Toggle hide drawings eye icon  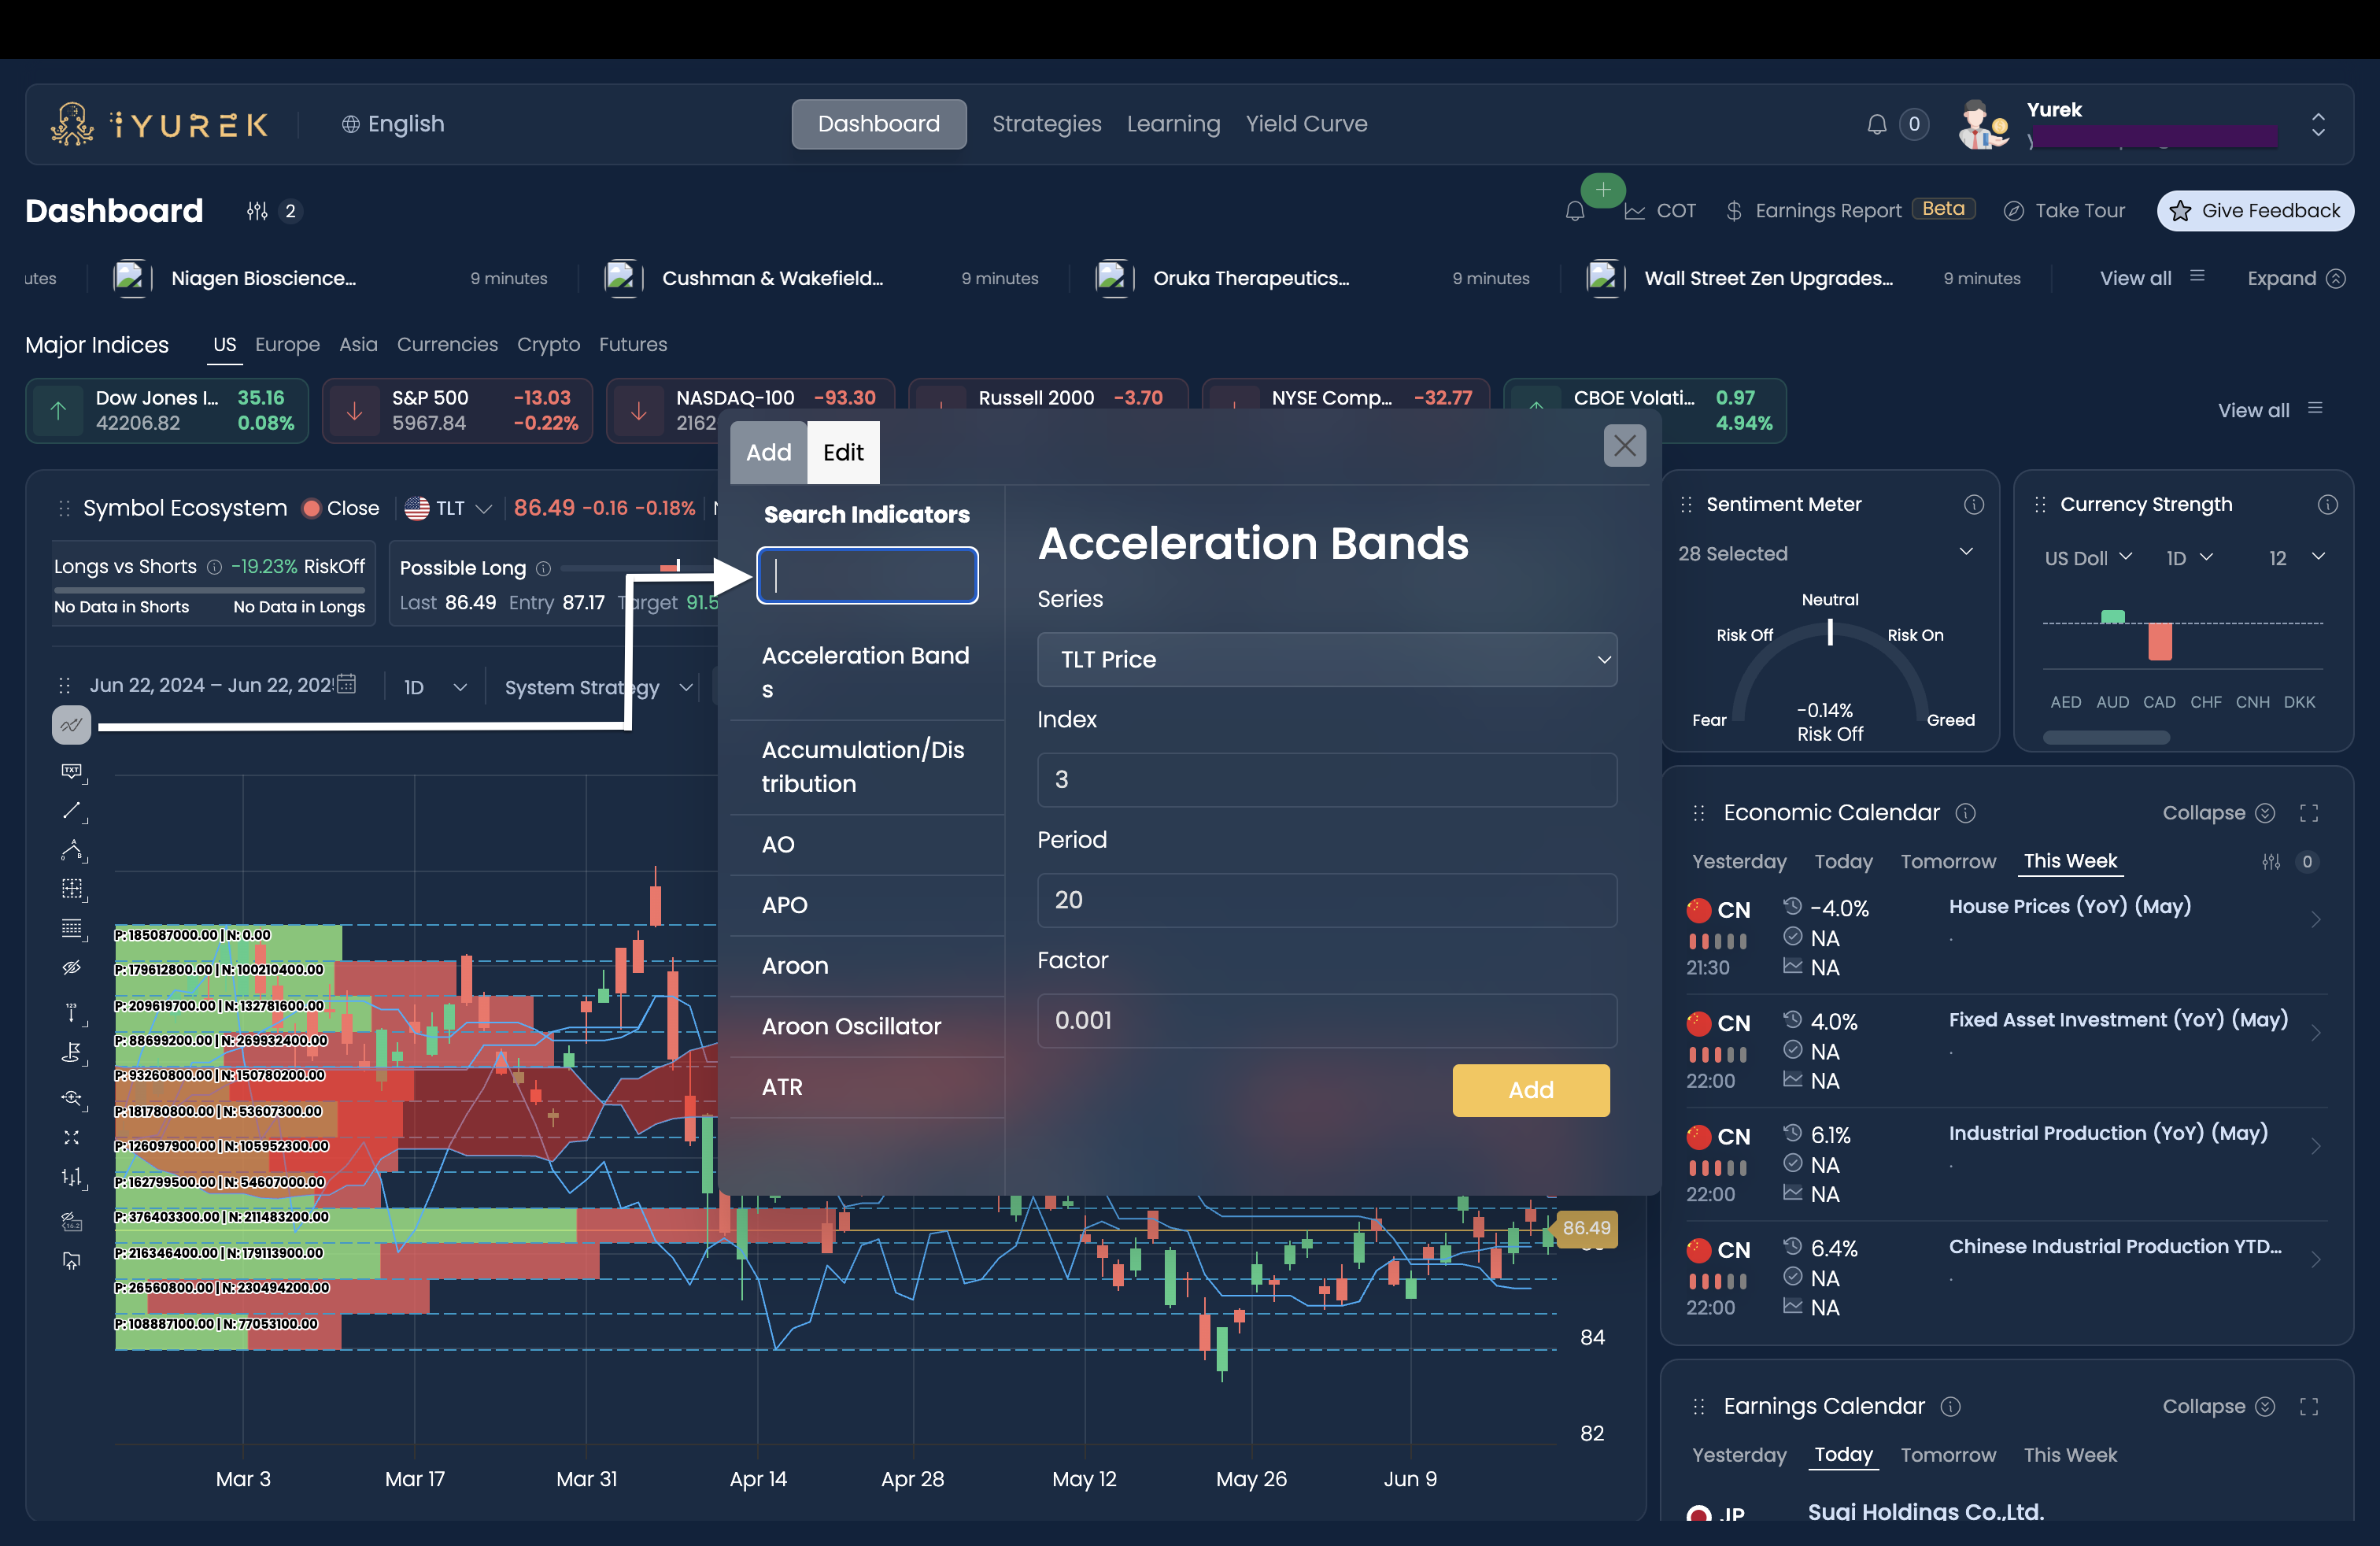71,968
